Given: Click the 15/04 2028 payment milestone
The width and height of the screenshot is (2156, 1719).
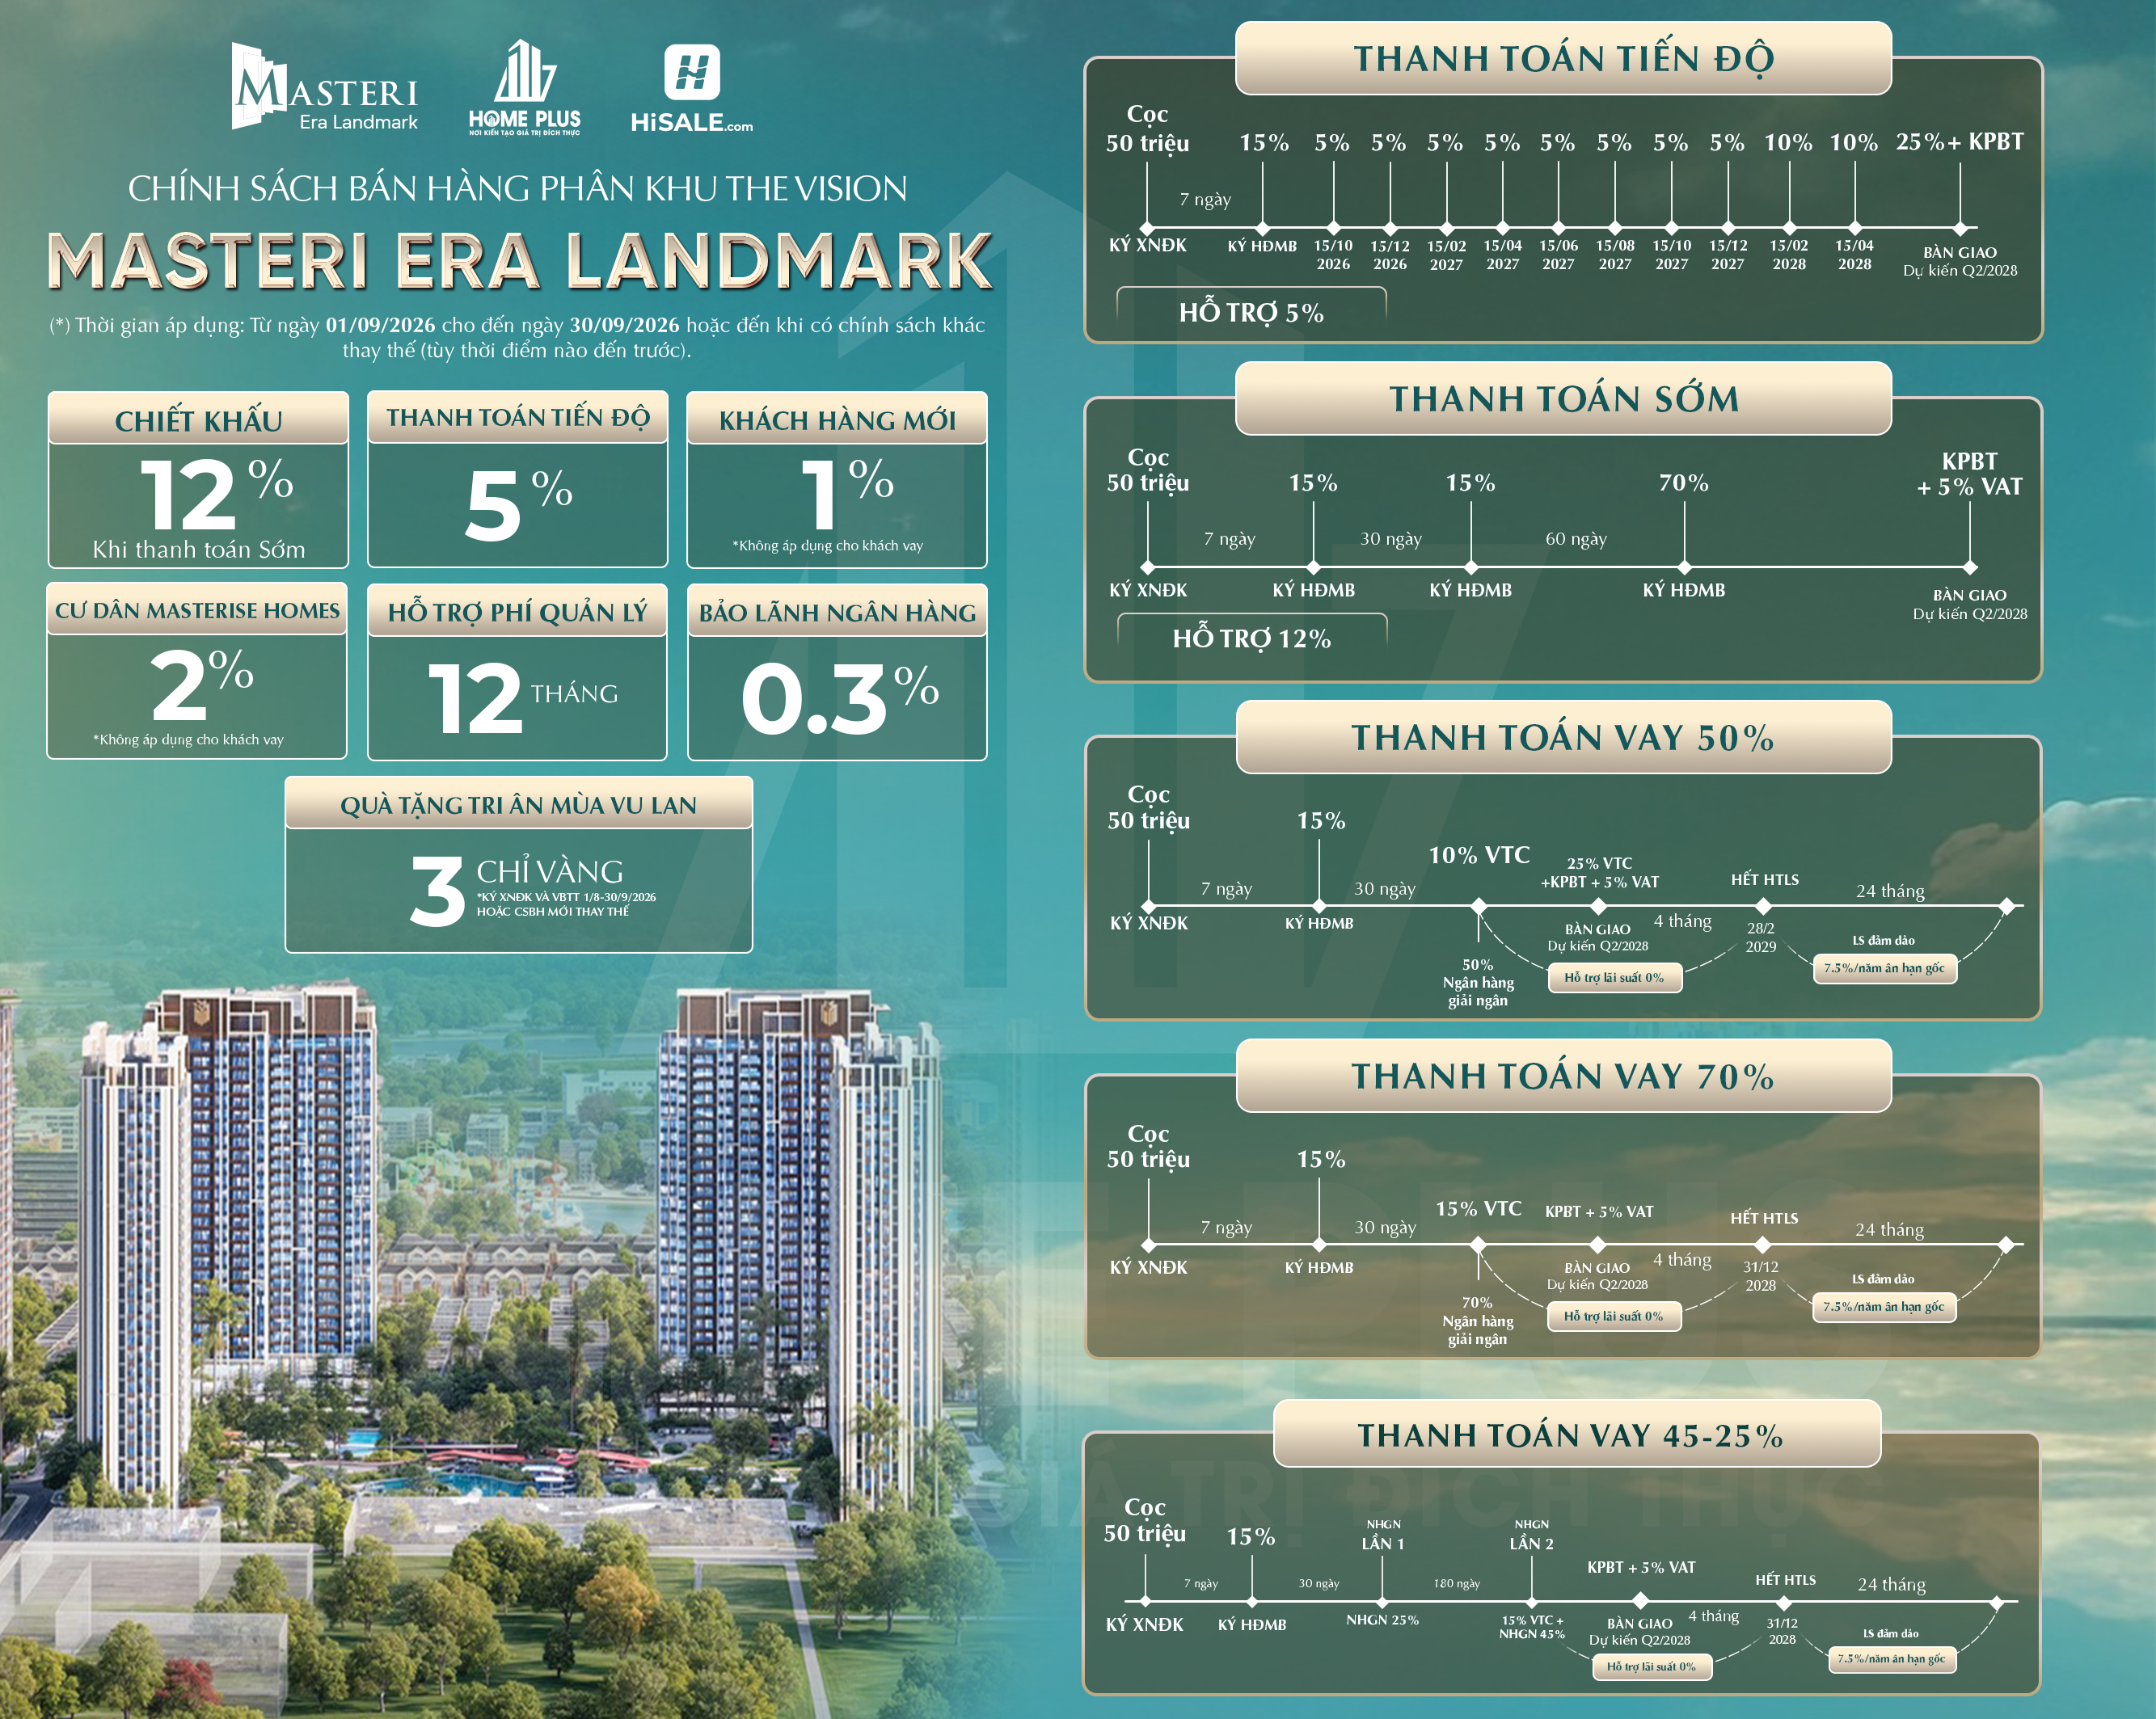Looking at the screenshot, I should click(x=1854, y=254).
